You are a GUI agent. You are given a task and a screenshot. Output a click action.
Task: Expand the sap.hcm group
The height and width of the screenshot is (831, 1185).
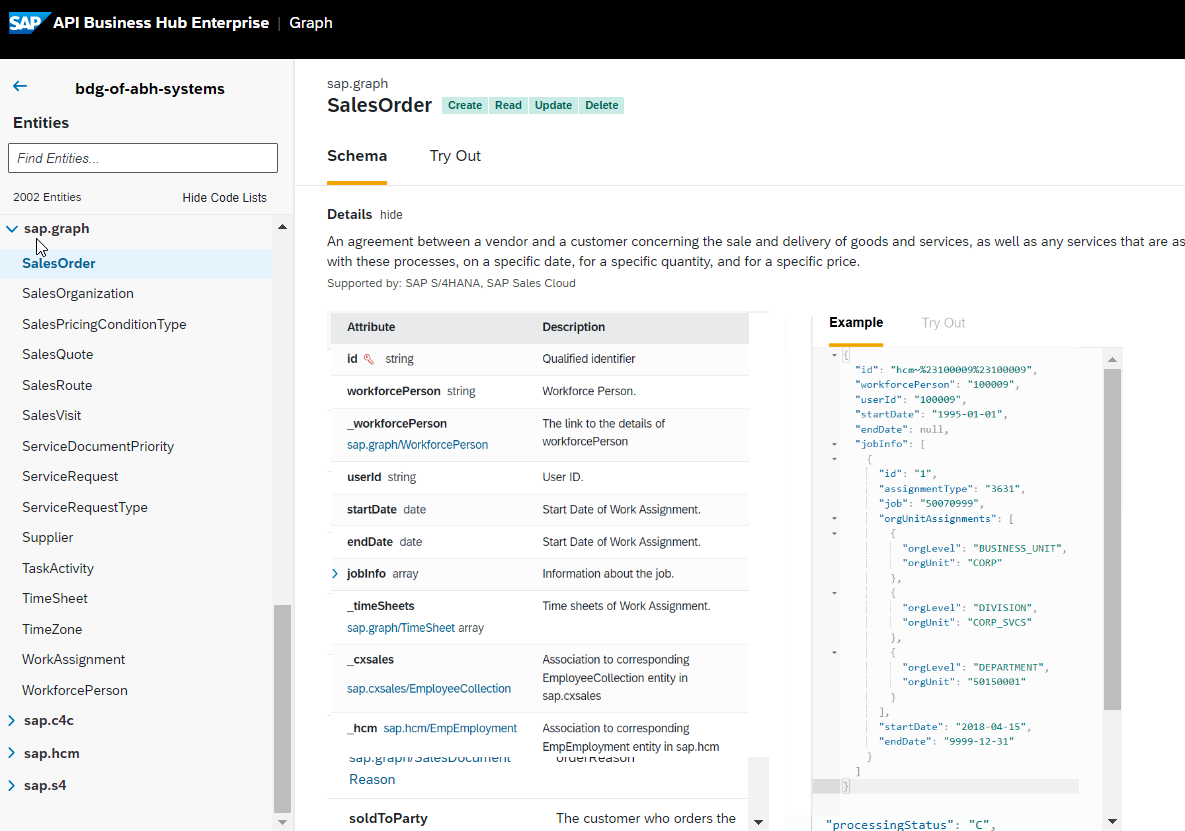click(x=11, y=753)
